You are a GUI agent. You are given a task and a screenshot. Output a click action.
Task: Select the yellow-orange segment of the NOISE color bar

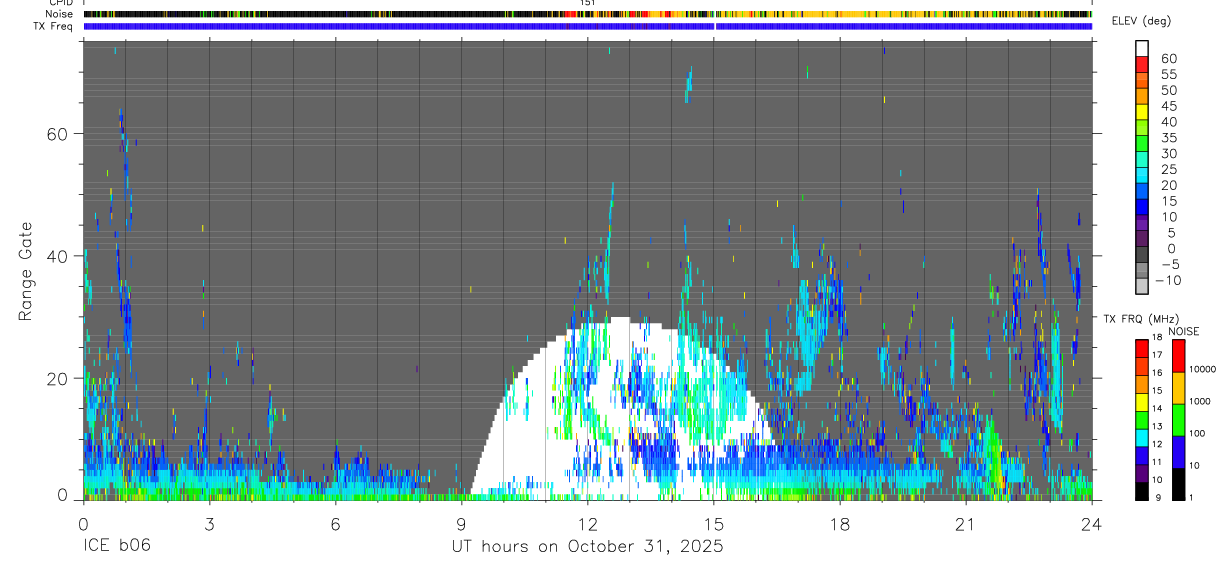click(x=1178, y=388)
